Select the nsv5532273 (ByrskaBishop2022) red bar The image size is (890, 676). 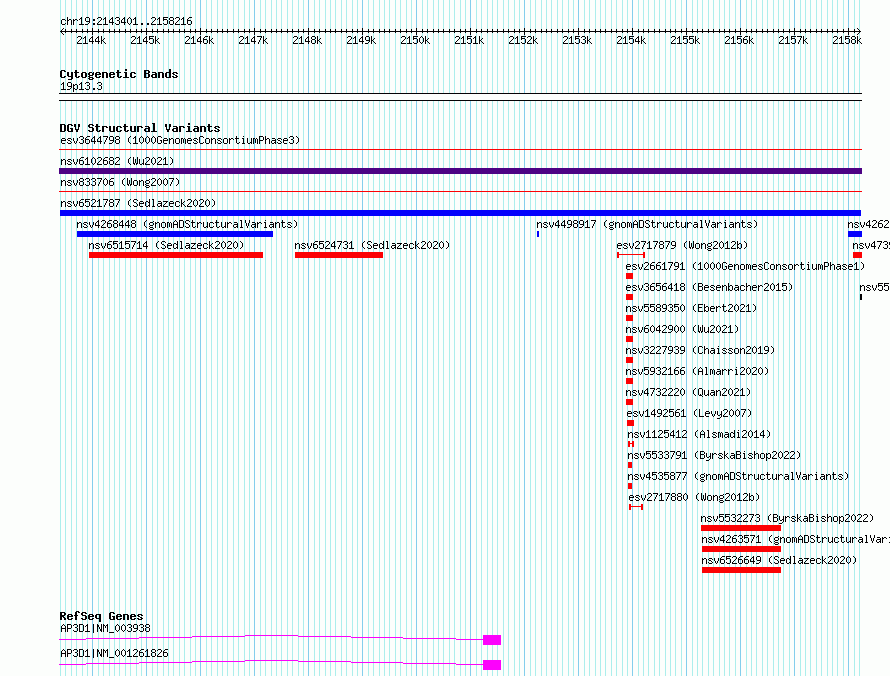tap(741, 528)
